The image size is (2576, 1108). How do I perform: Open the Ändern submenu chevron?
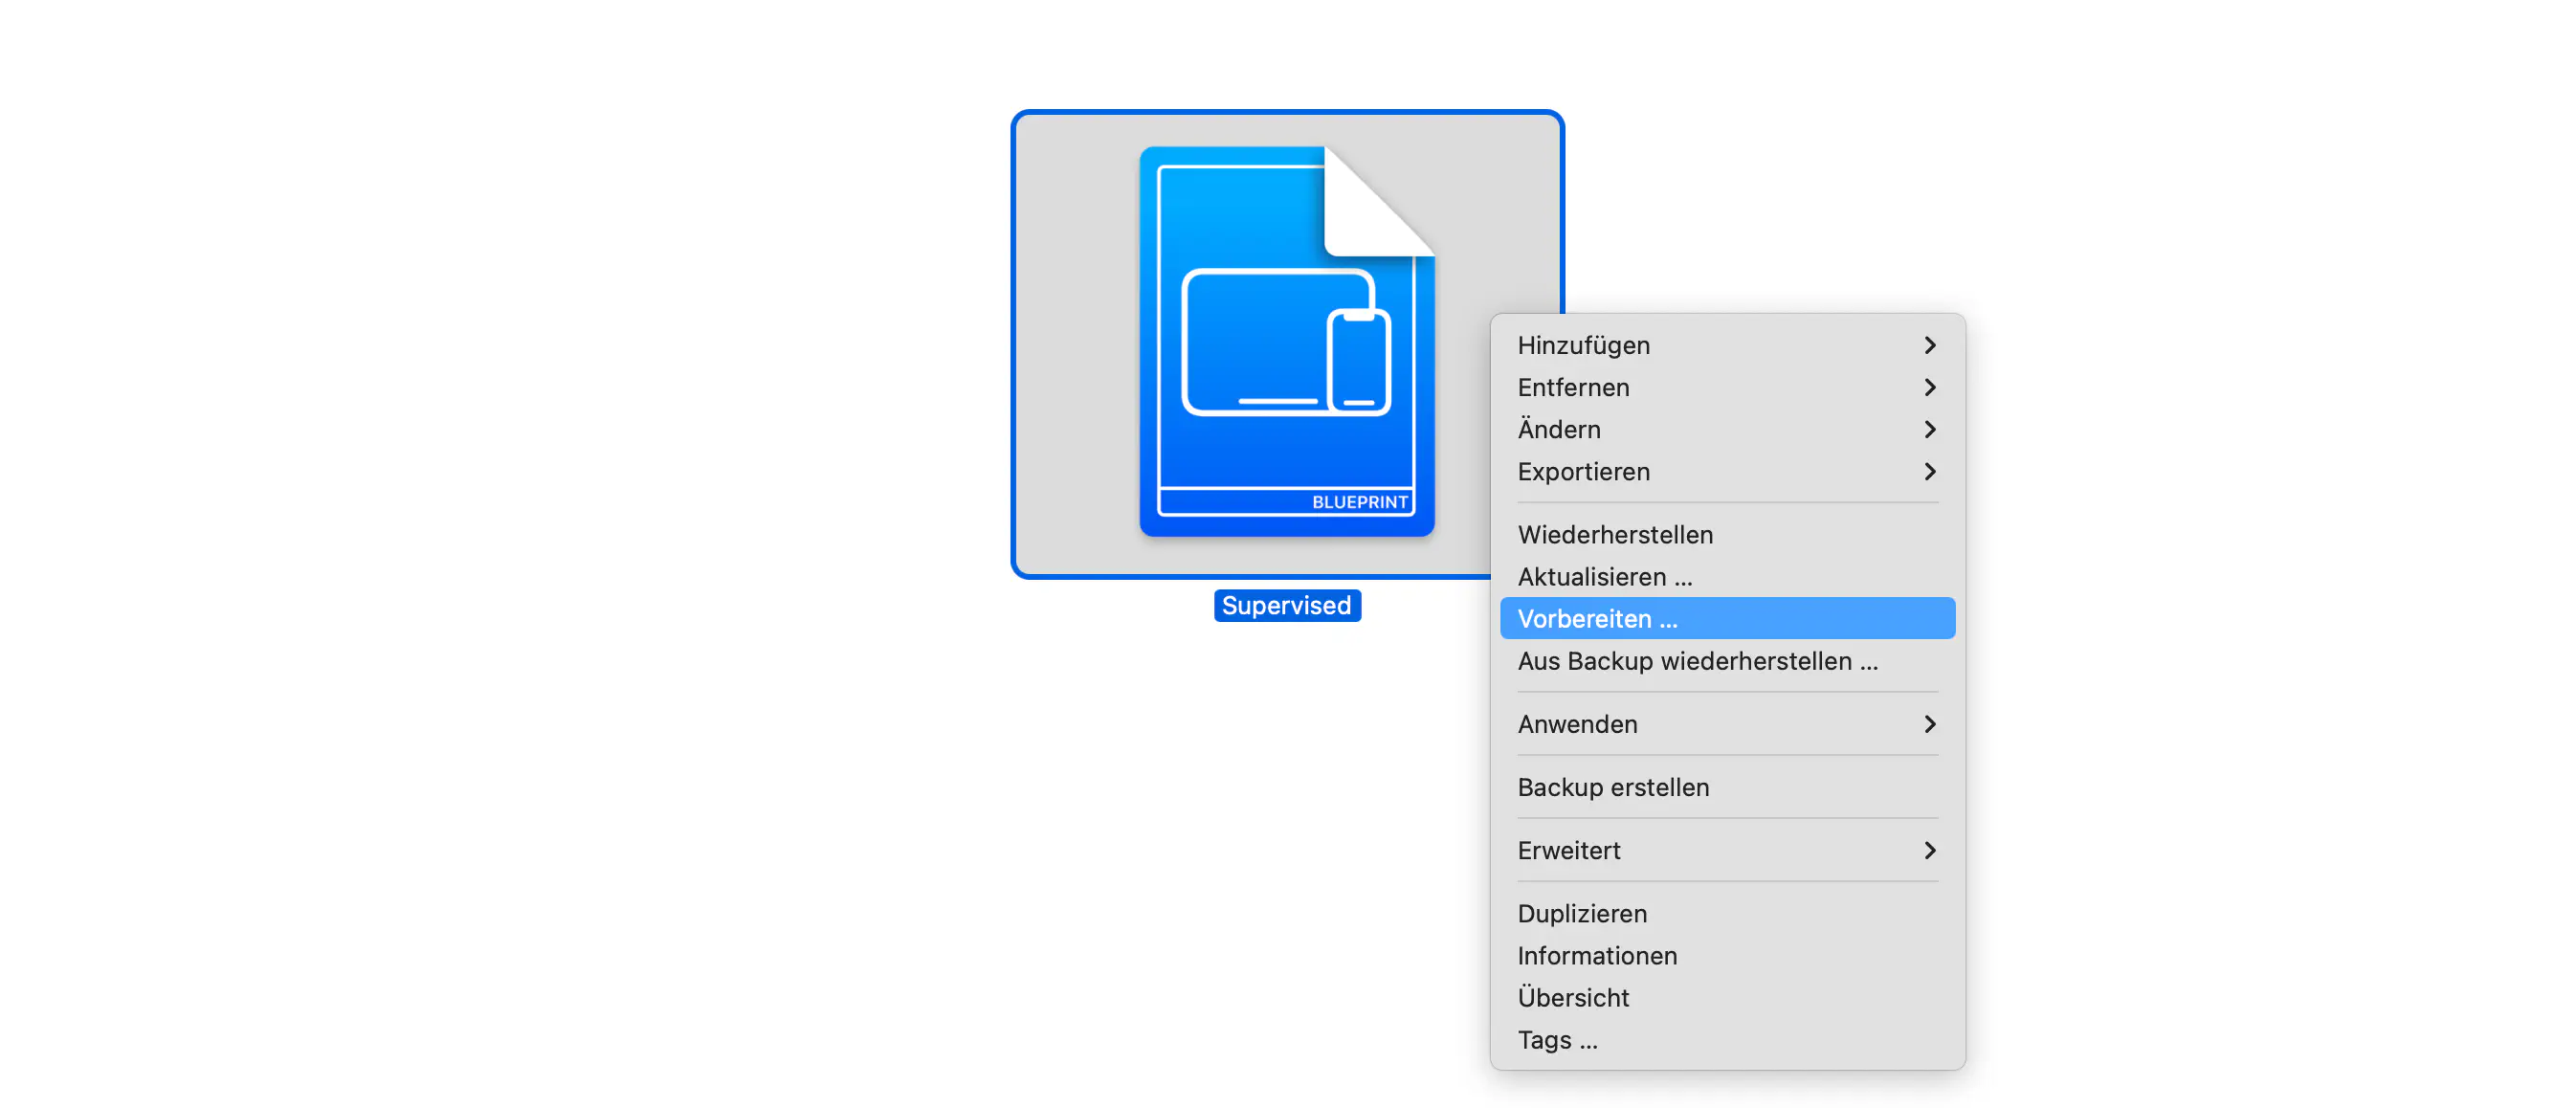point(1930,429)
